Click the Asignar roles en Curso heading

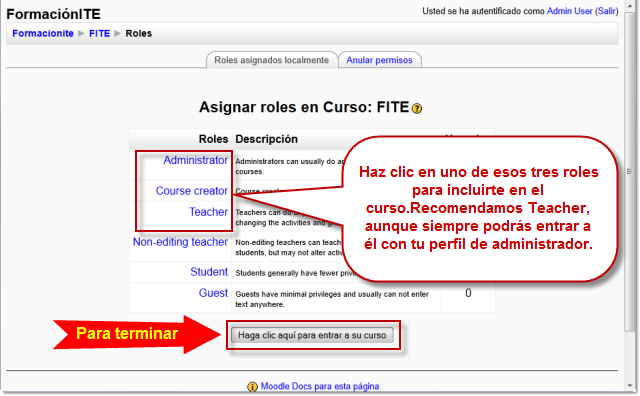[x=304, y=107]
